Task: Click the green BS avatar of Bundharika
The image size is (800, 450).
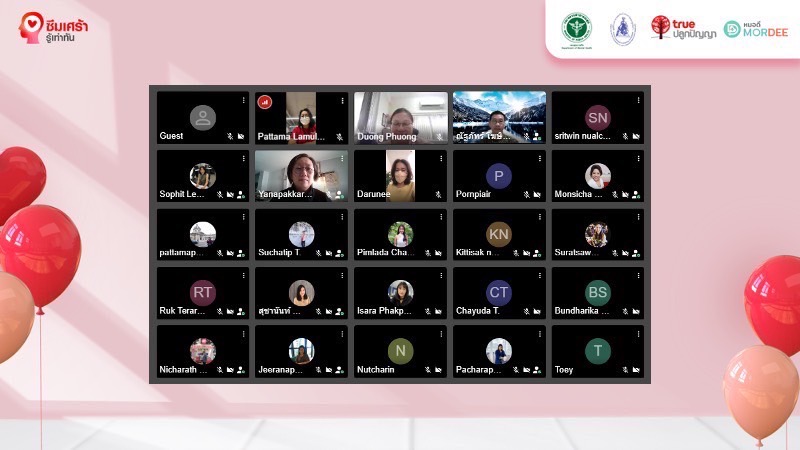Action: coord(597,292)
